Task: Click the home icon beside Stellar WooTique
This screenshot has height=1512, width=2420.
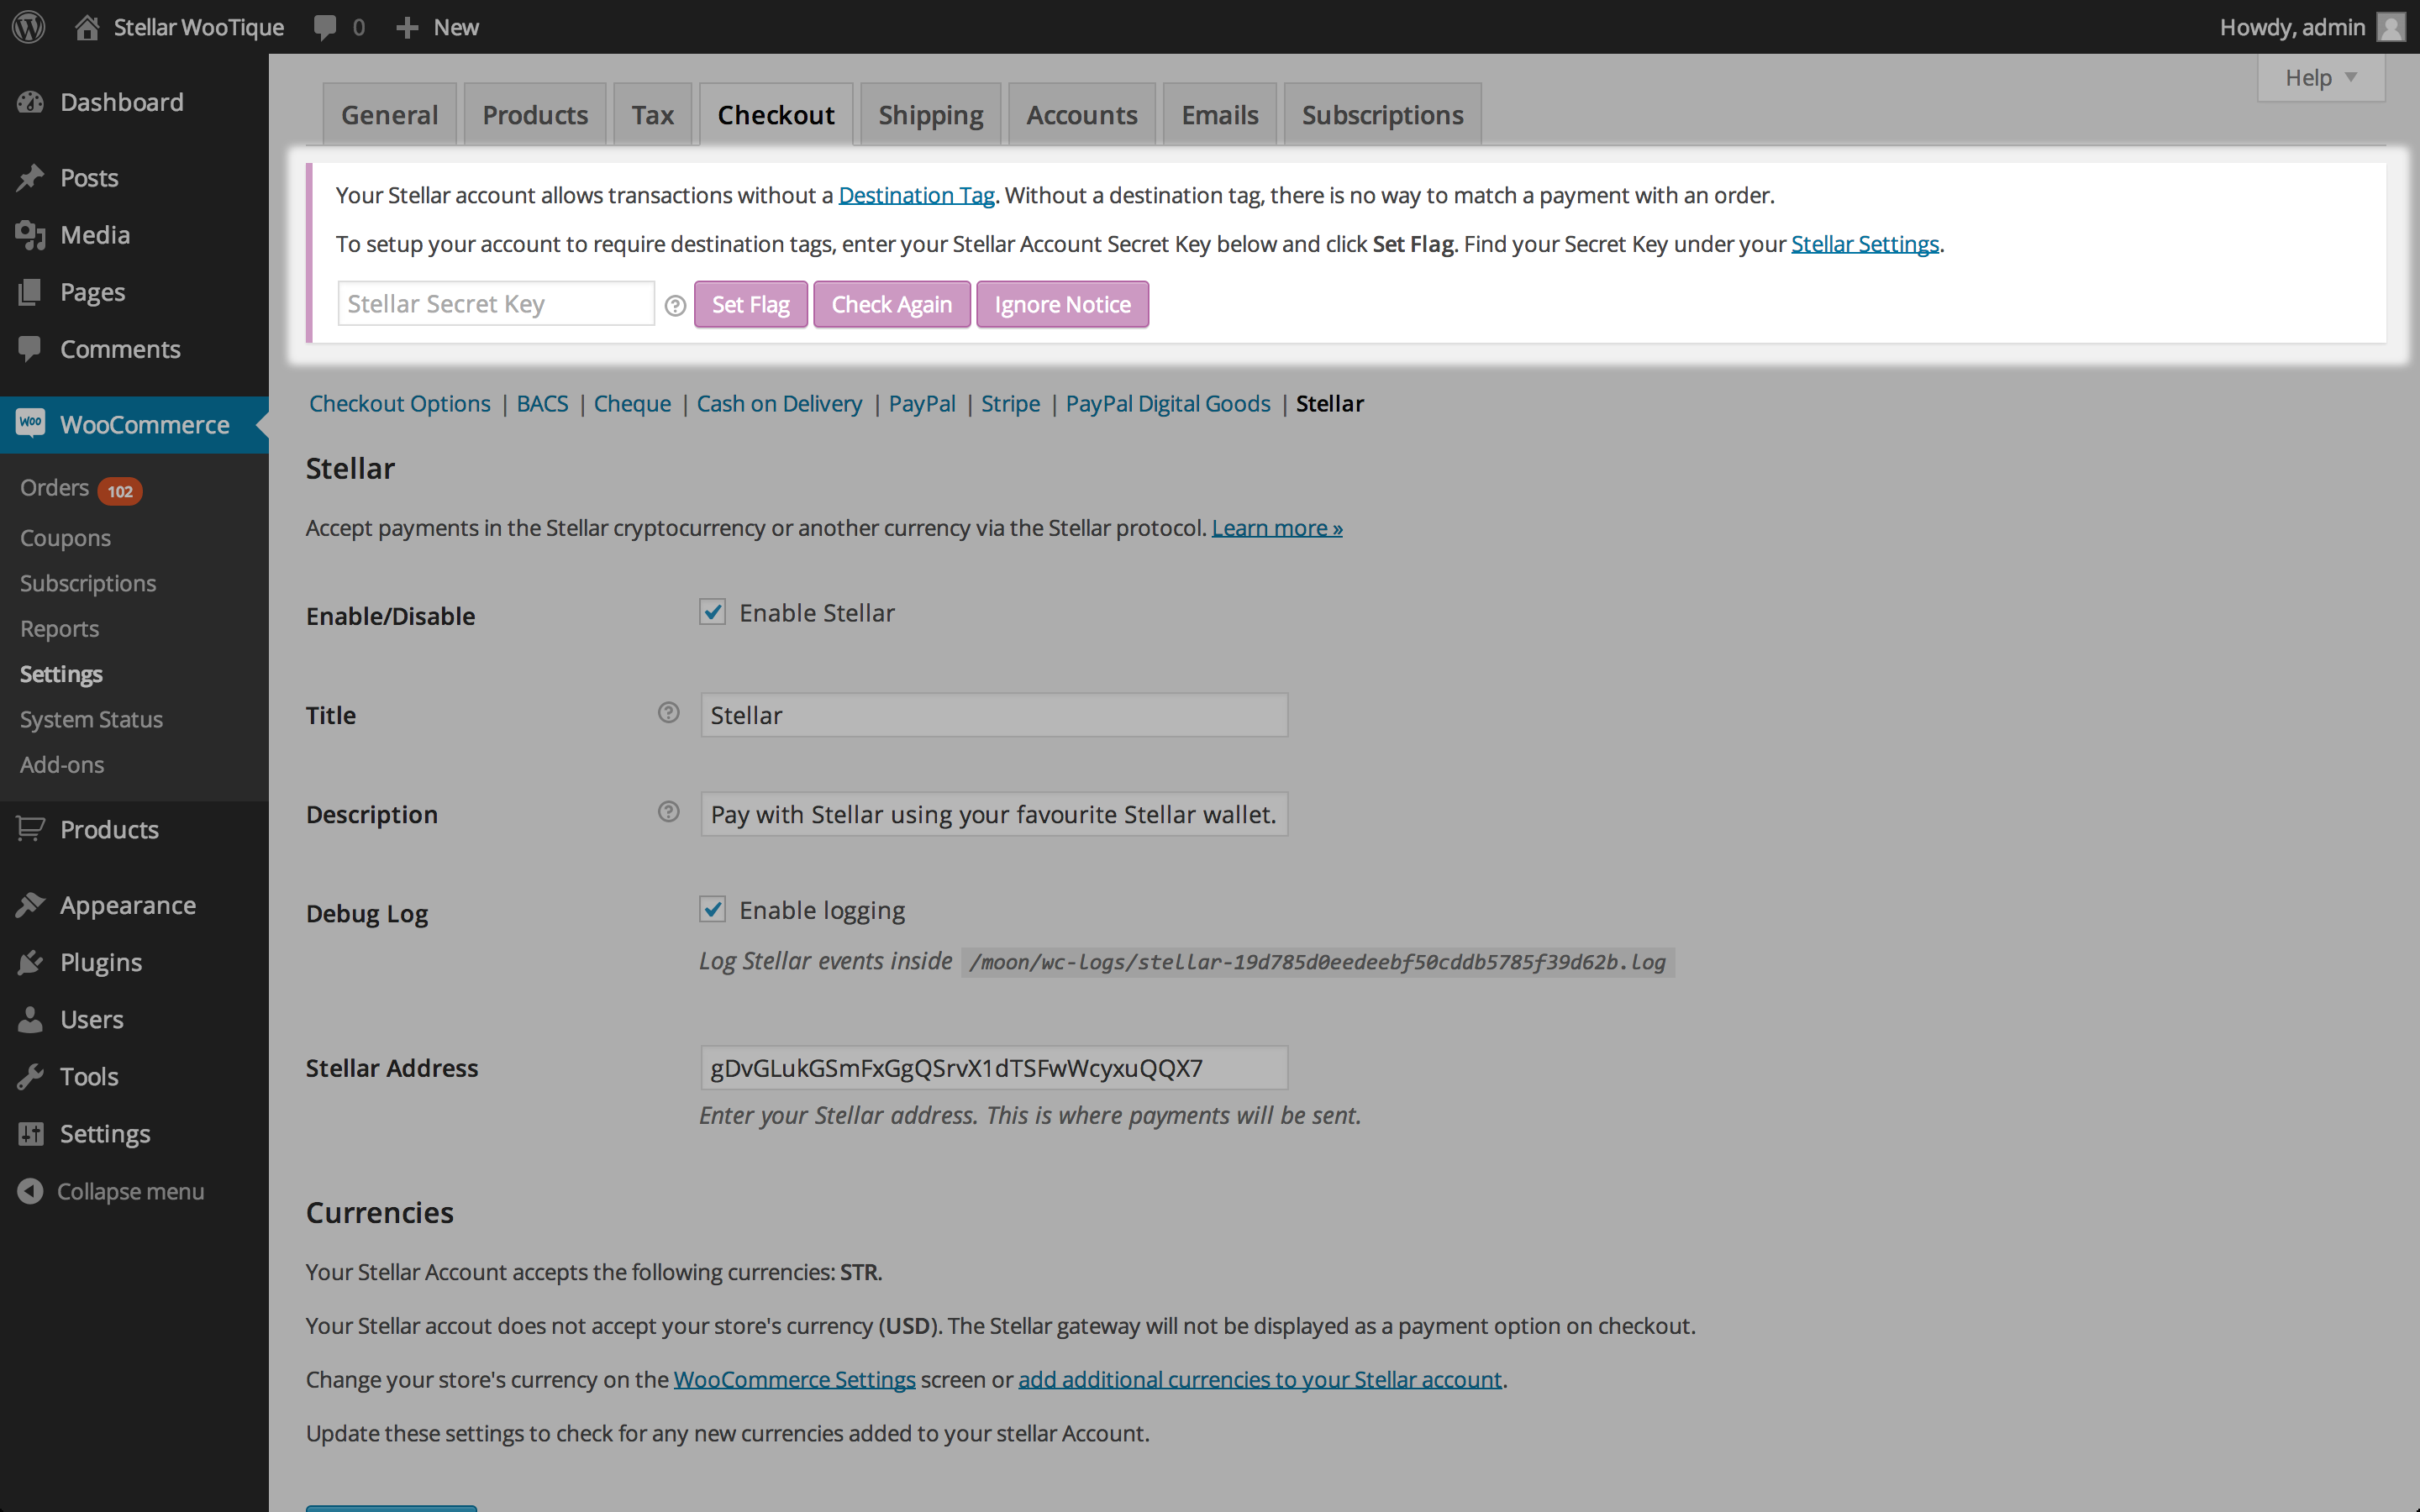Action: pos(87,27)
